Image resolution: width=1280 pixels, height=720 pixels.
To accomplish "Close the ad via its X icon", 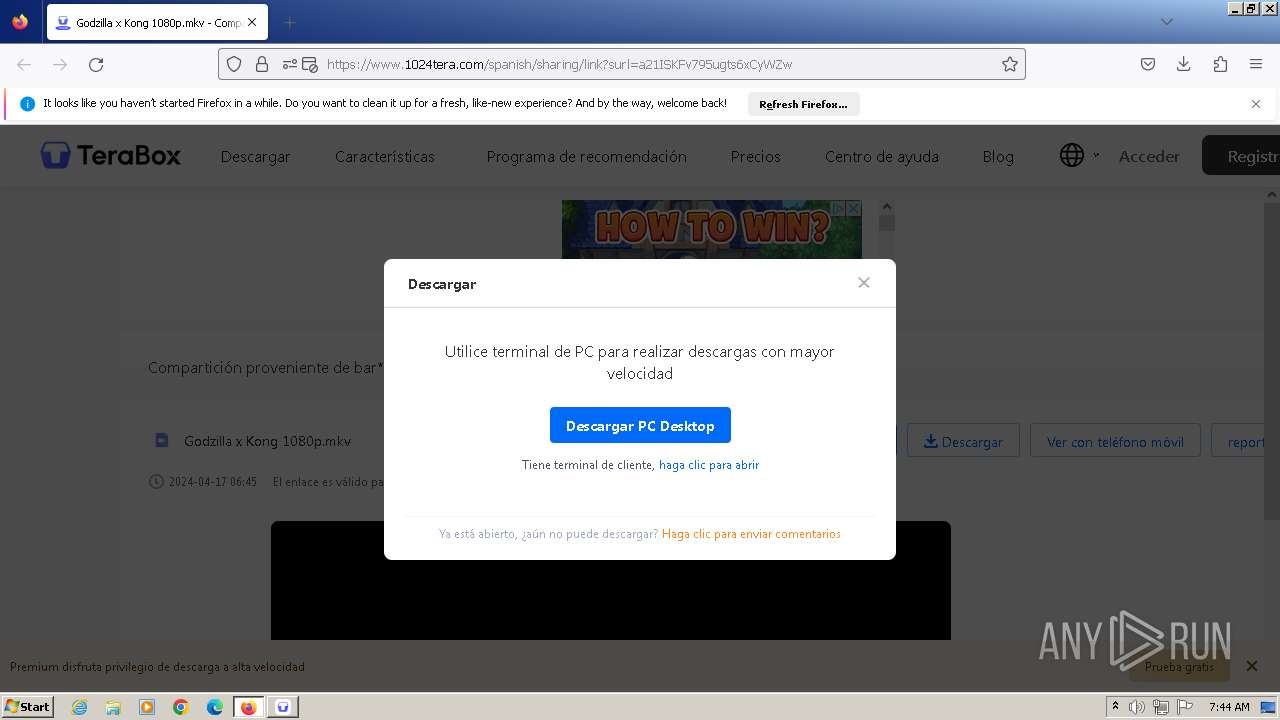I will 853,208.
